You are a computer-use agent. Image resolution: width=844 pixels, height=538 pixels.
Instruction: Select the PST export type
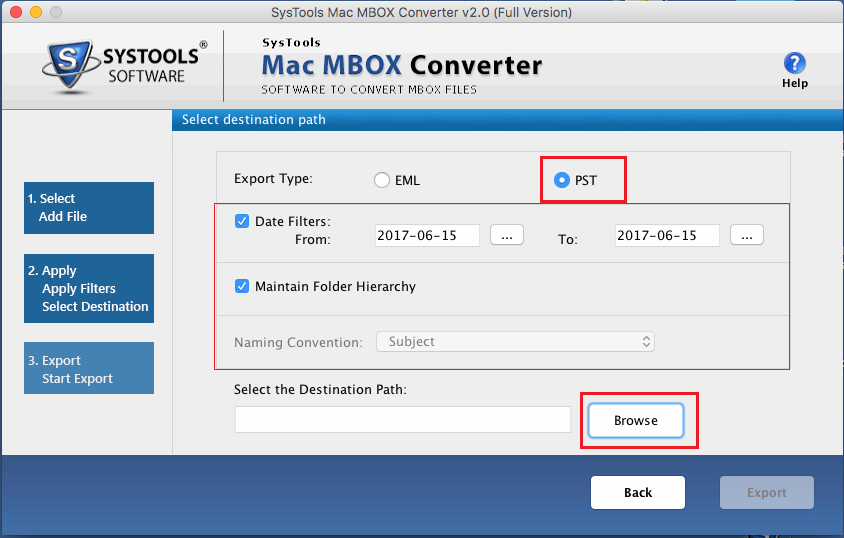[x=561, y=181]
